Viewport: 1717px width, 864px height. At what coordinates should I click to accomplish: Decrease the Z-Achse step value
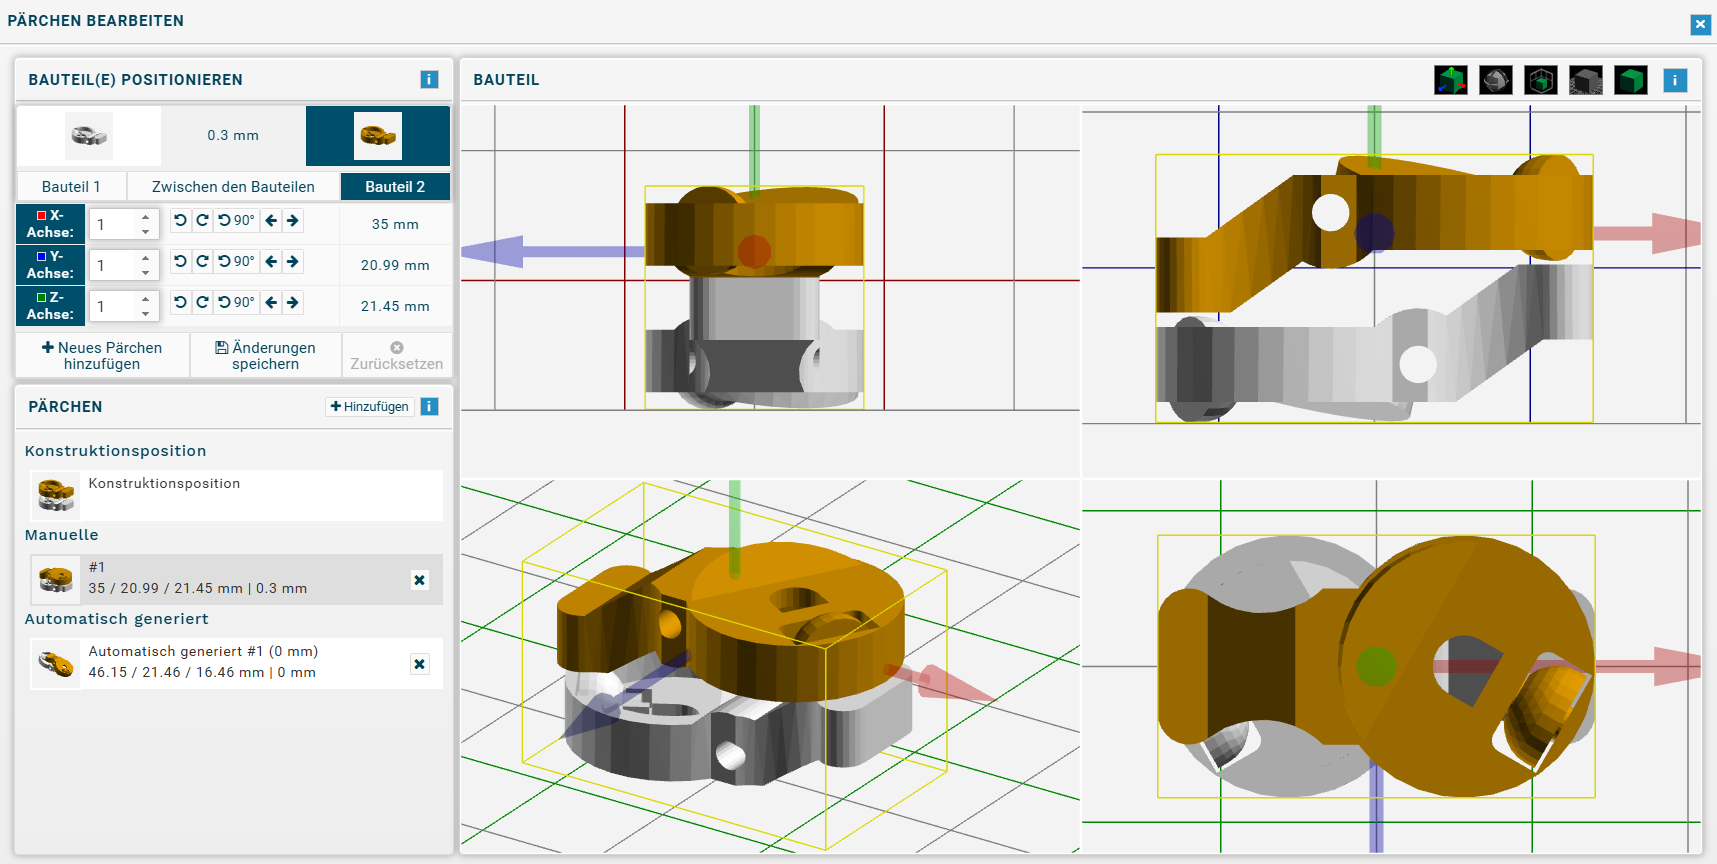click(x=146, y=314)
